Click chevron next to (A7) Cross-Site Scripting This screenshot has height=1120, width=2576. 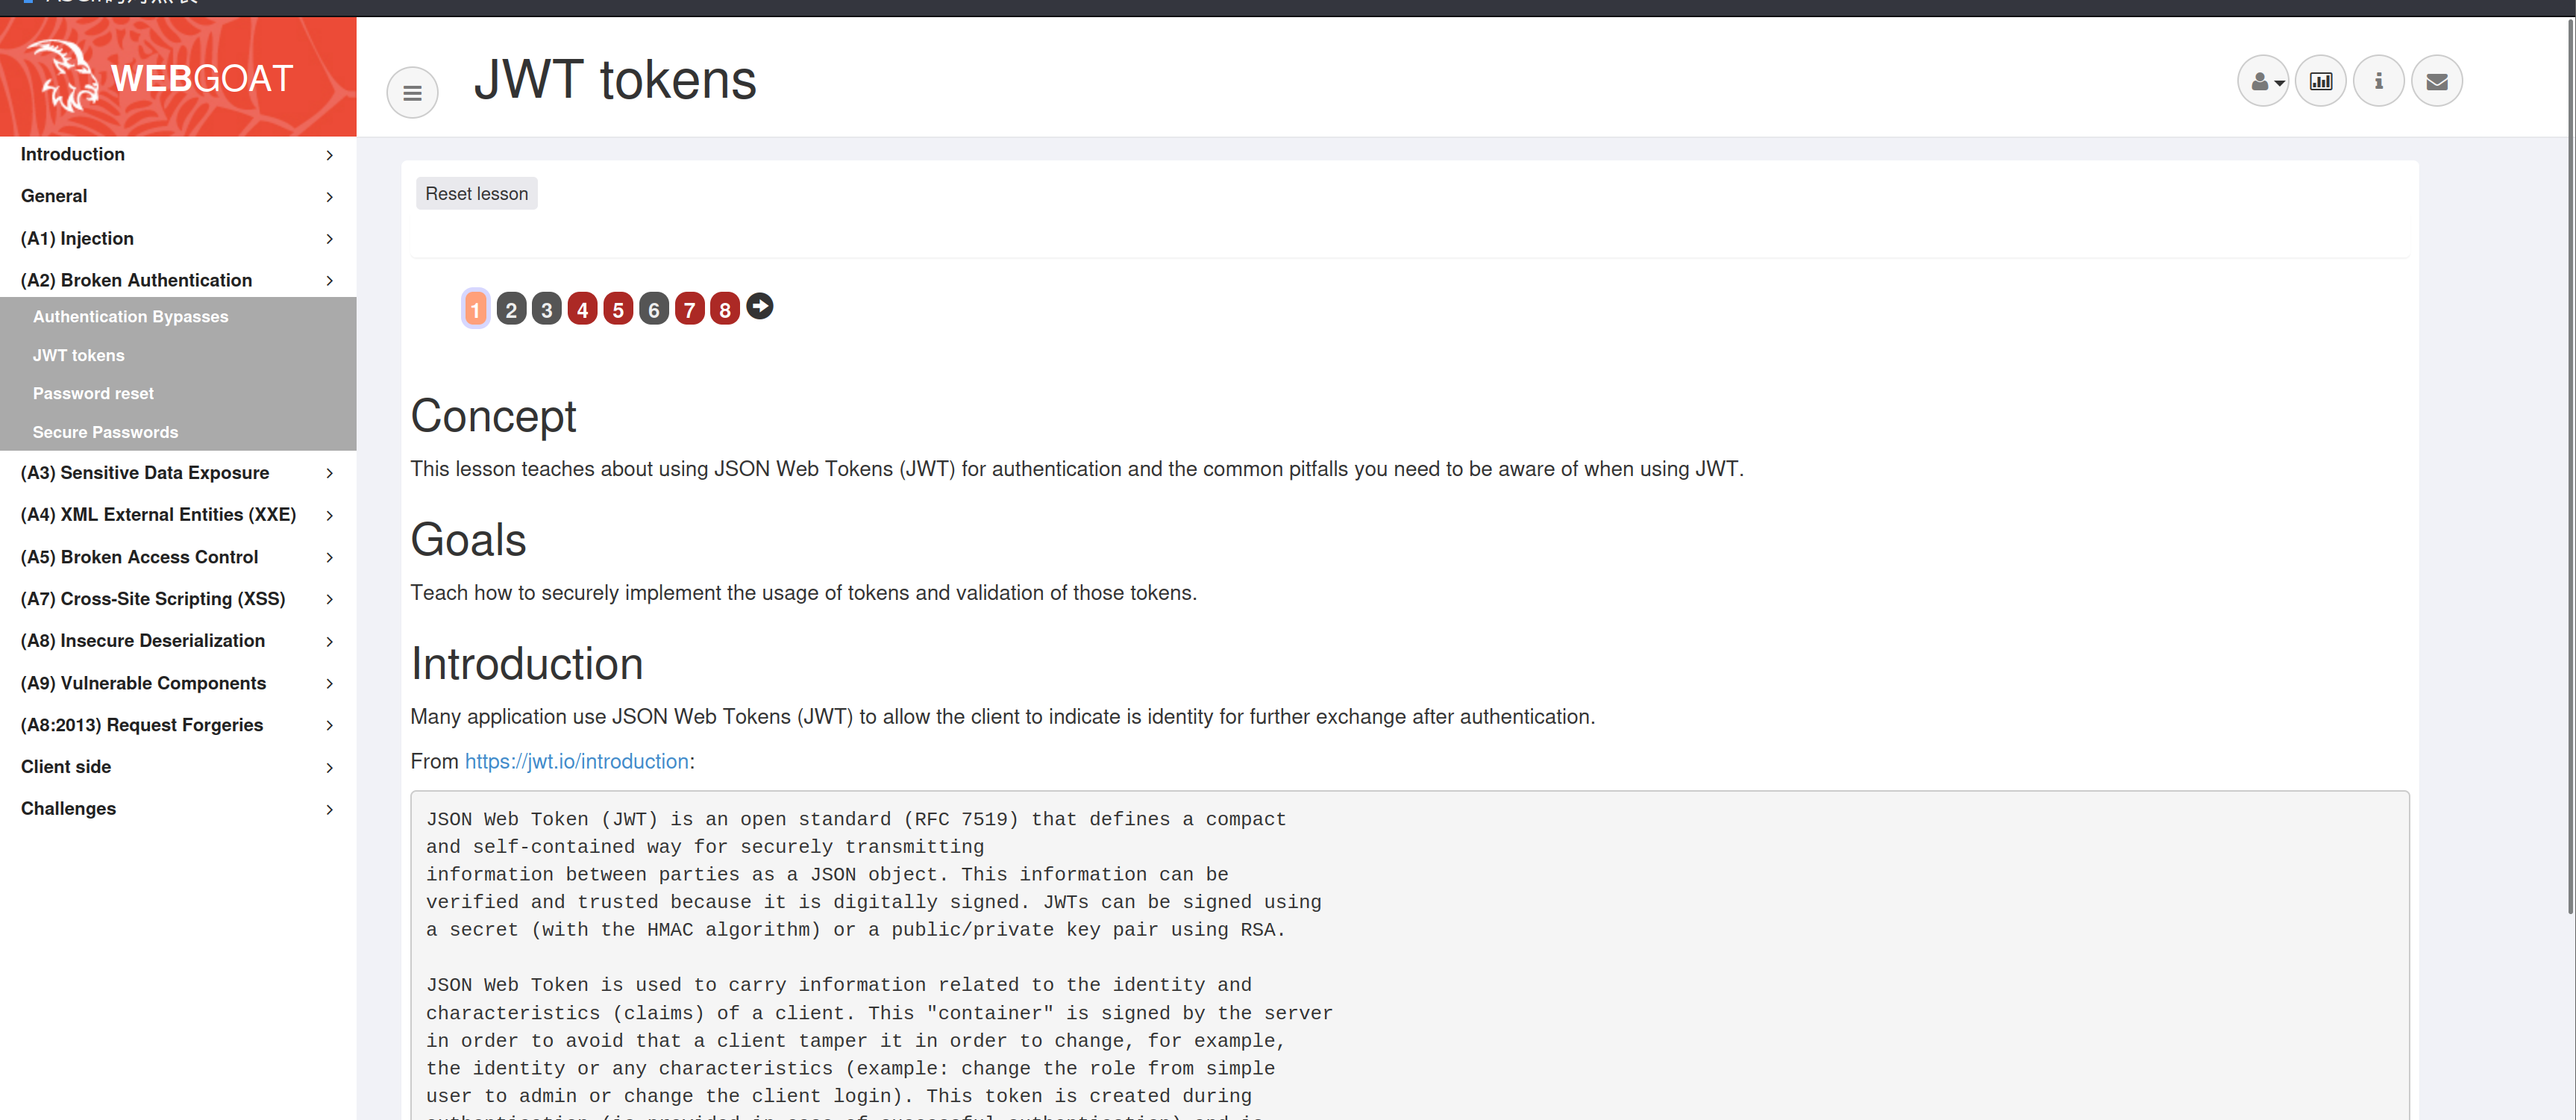coord(330,600)
